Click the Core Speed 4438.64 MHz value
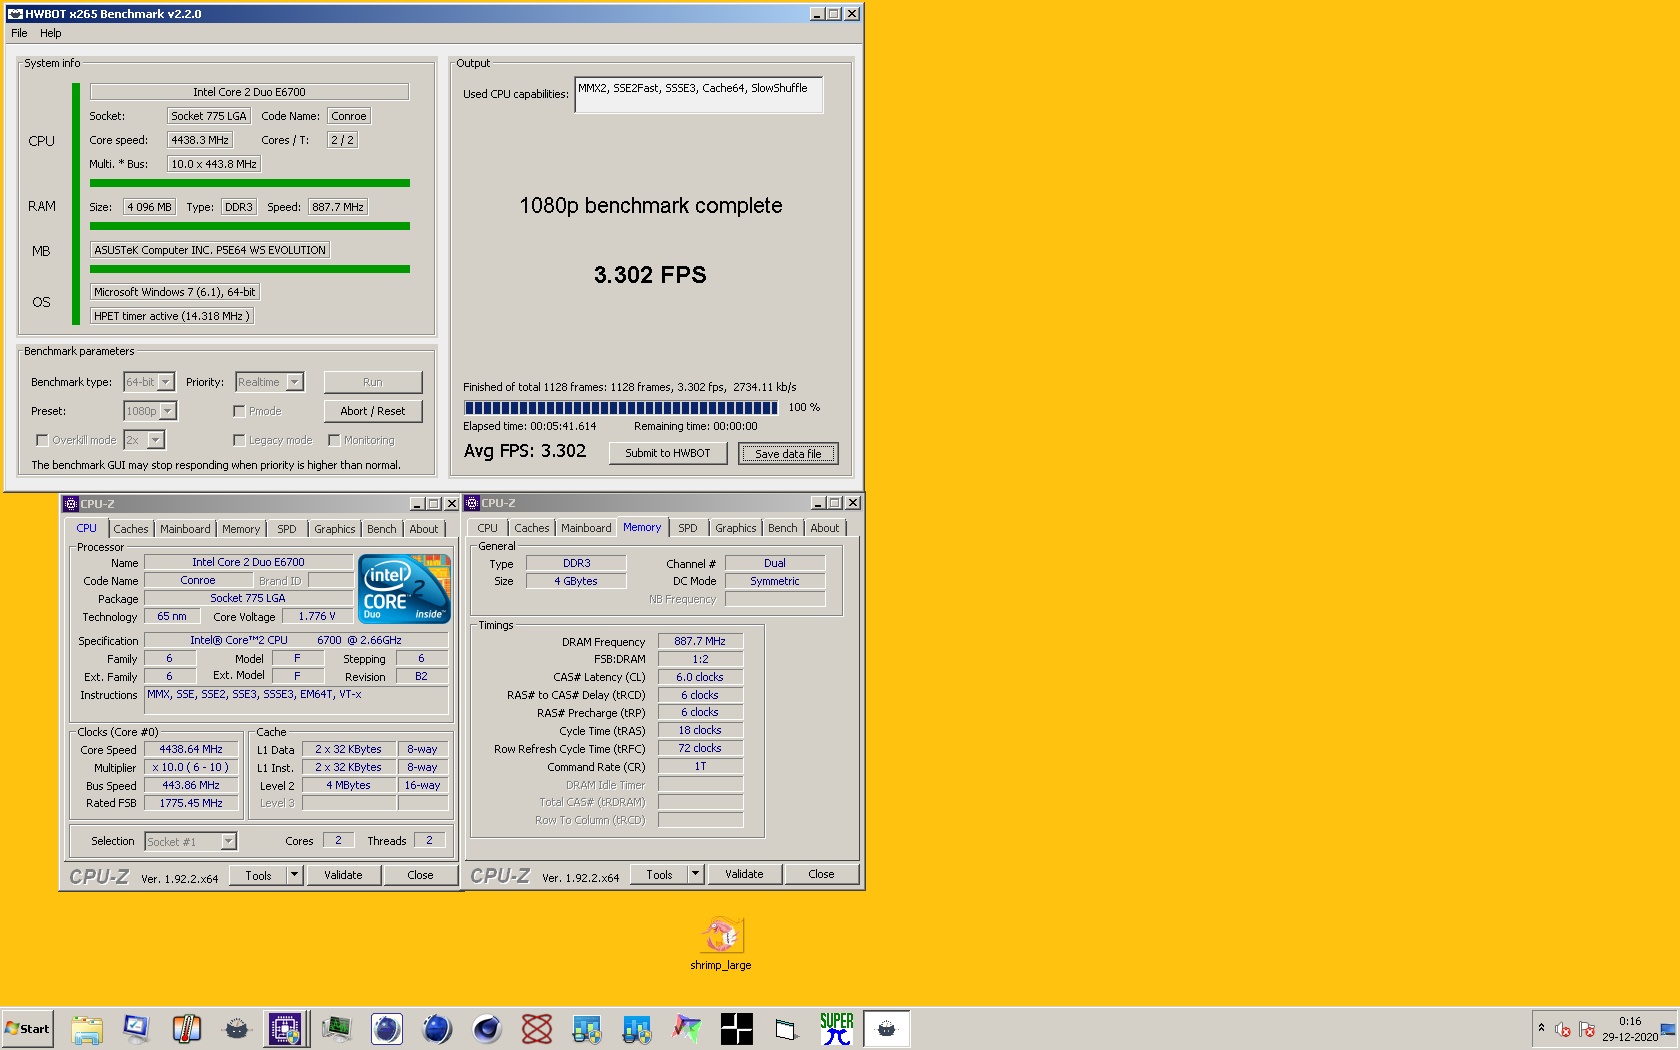Image resolution: width=1680 pixels, height=1050 pixels. (191, 749)
